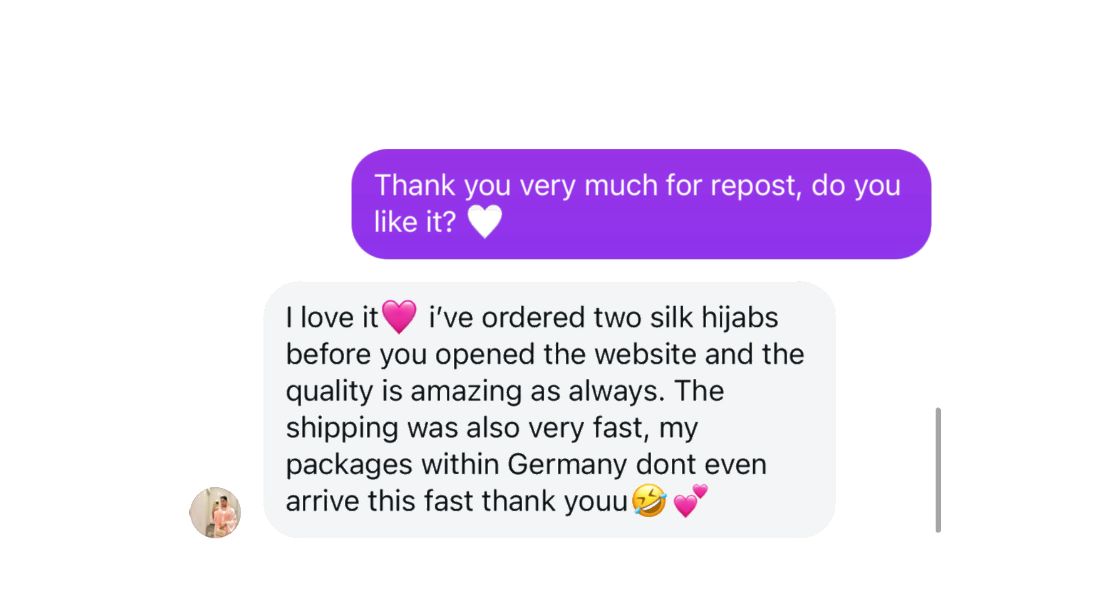Click the word "Germany" in the reply
This screenshot has height=615, width=1093.
567,464
